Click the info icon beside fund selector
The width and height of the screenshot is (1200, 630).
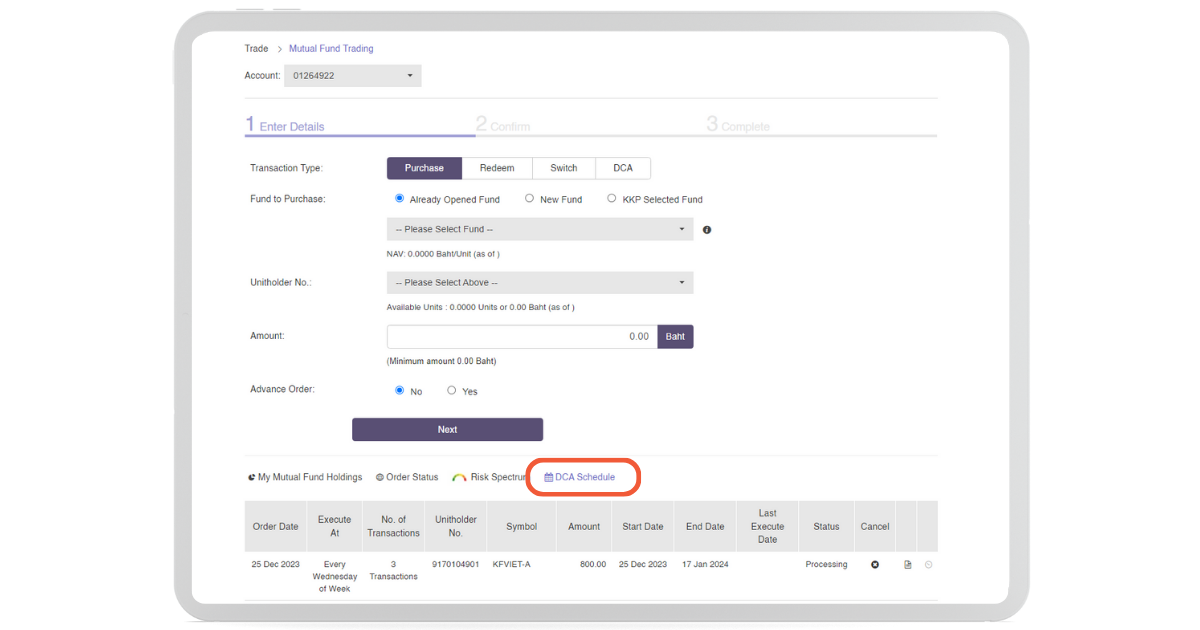tap(707, 230)
